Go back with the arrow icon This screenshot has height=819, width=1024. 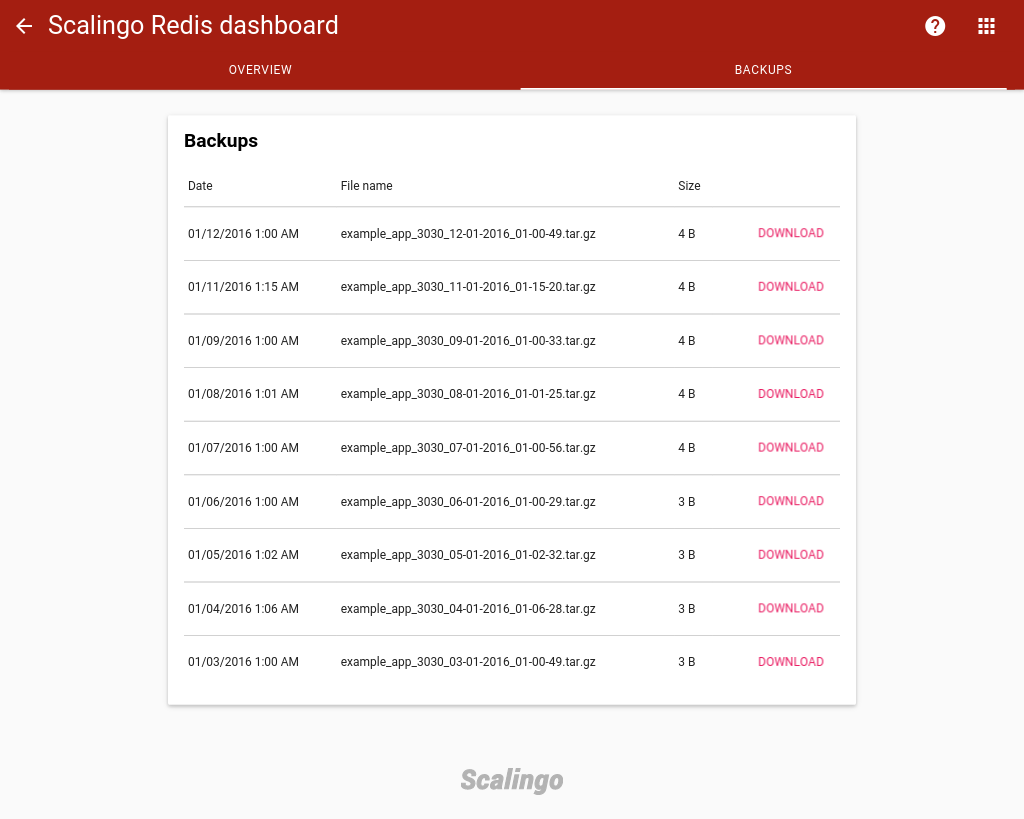pos(24,26)
